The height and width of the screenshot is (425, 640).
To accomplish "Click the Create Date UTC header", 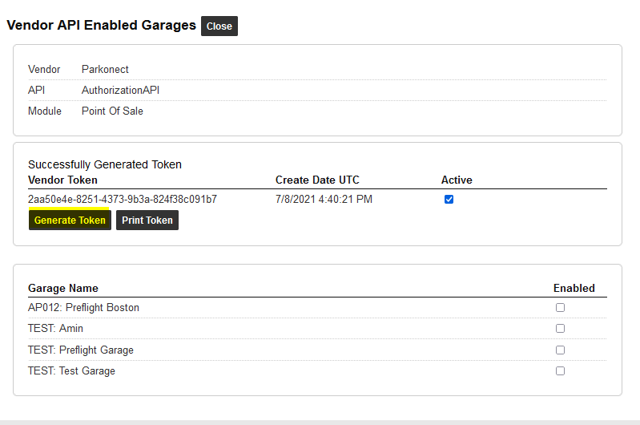I will tap(317, 180).
